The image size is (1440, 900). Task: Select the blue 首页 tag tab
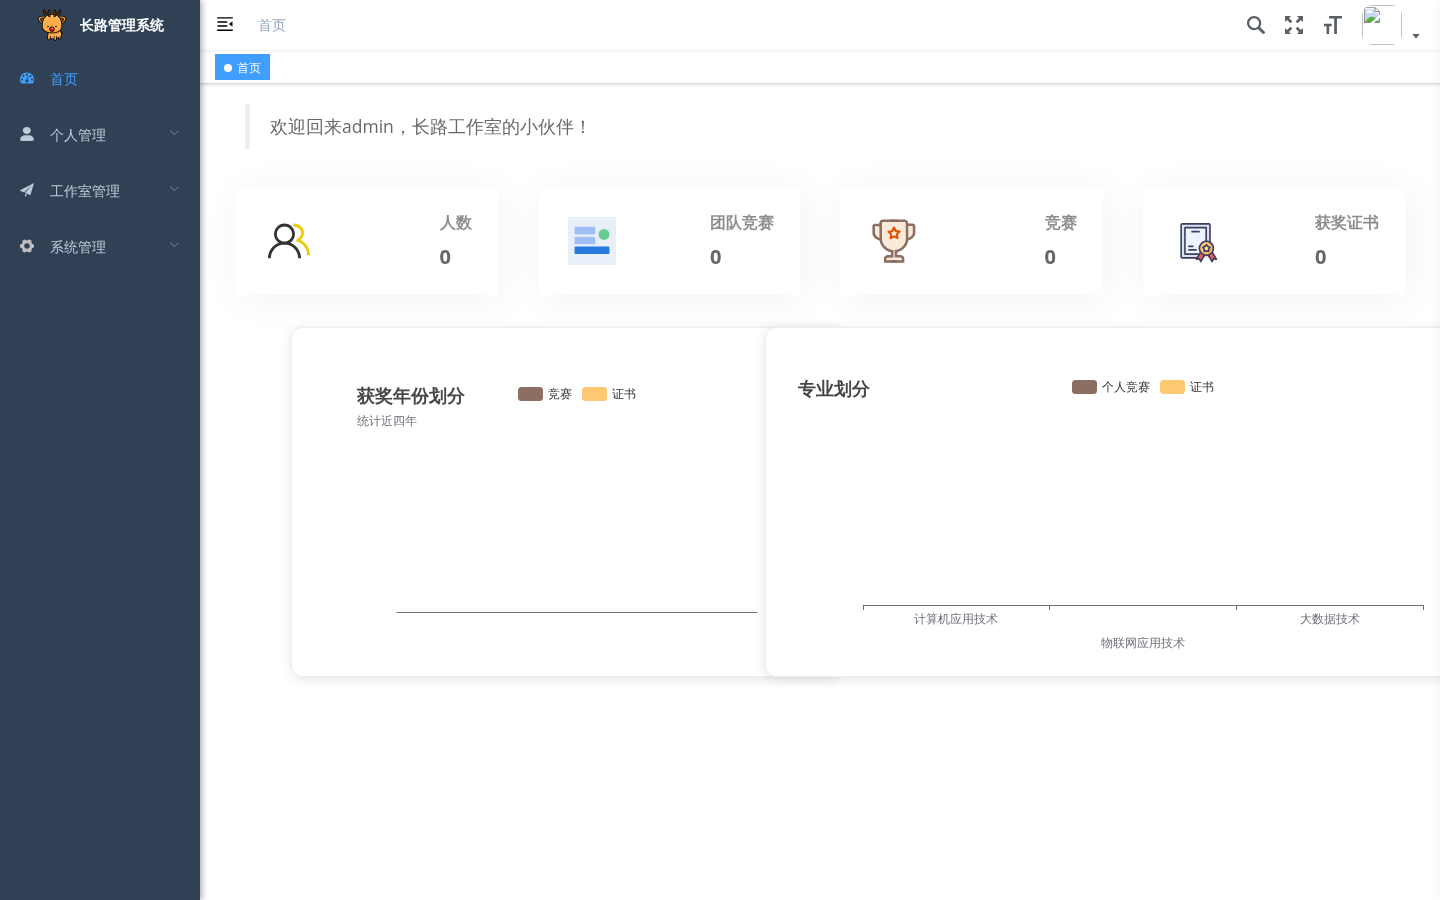coord(242,68)
